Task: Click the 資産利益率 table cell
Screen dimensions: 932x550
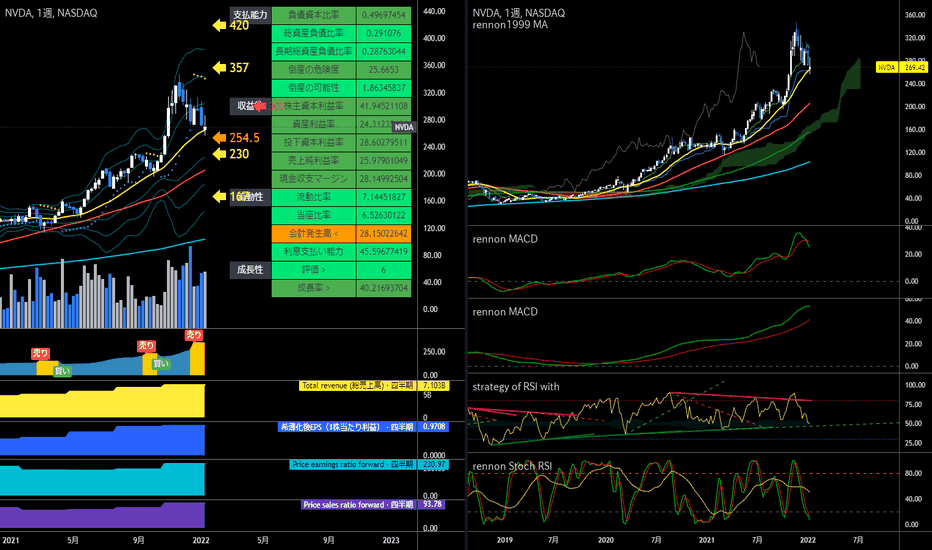Action: [x=314, y=124]
